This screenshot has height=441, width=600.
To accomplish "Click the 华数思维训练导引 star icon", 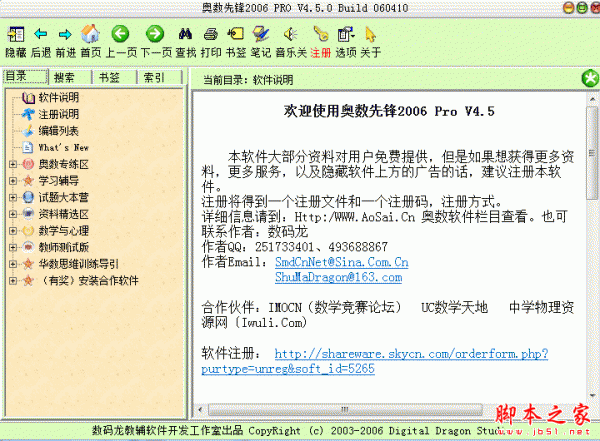I will point(28,264).
